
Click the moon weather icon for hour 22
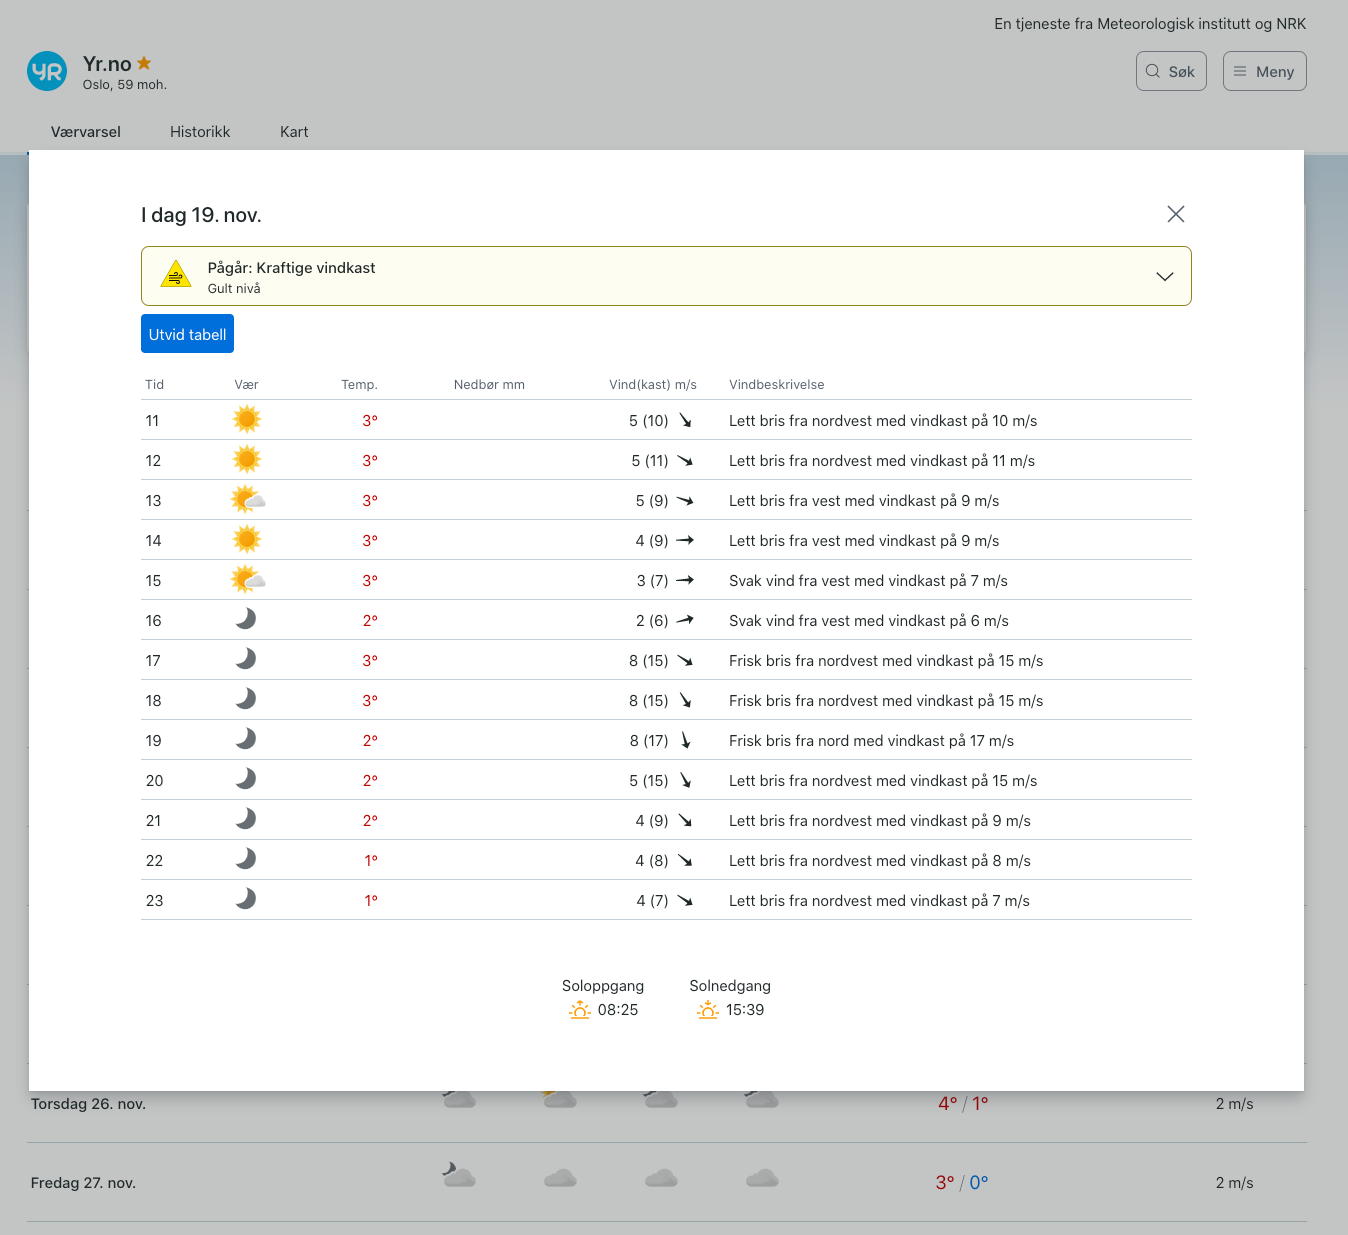[246, 859]
